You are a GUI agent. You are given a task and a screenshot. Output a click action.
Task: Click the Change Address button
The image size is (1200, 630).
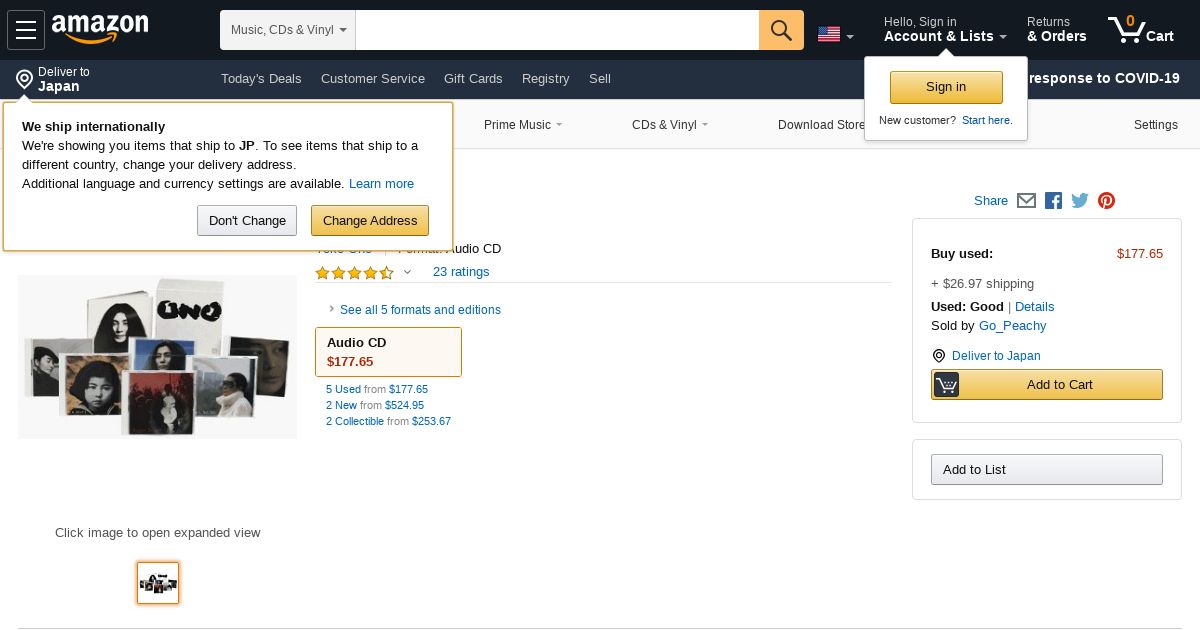coord(370,221)
